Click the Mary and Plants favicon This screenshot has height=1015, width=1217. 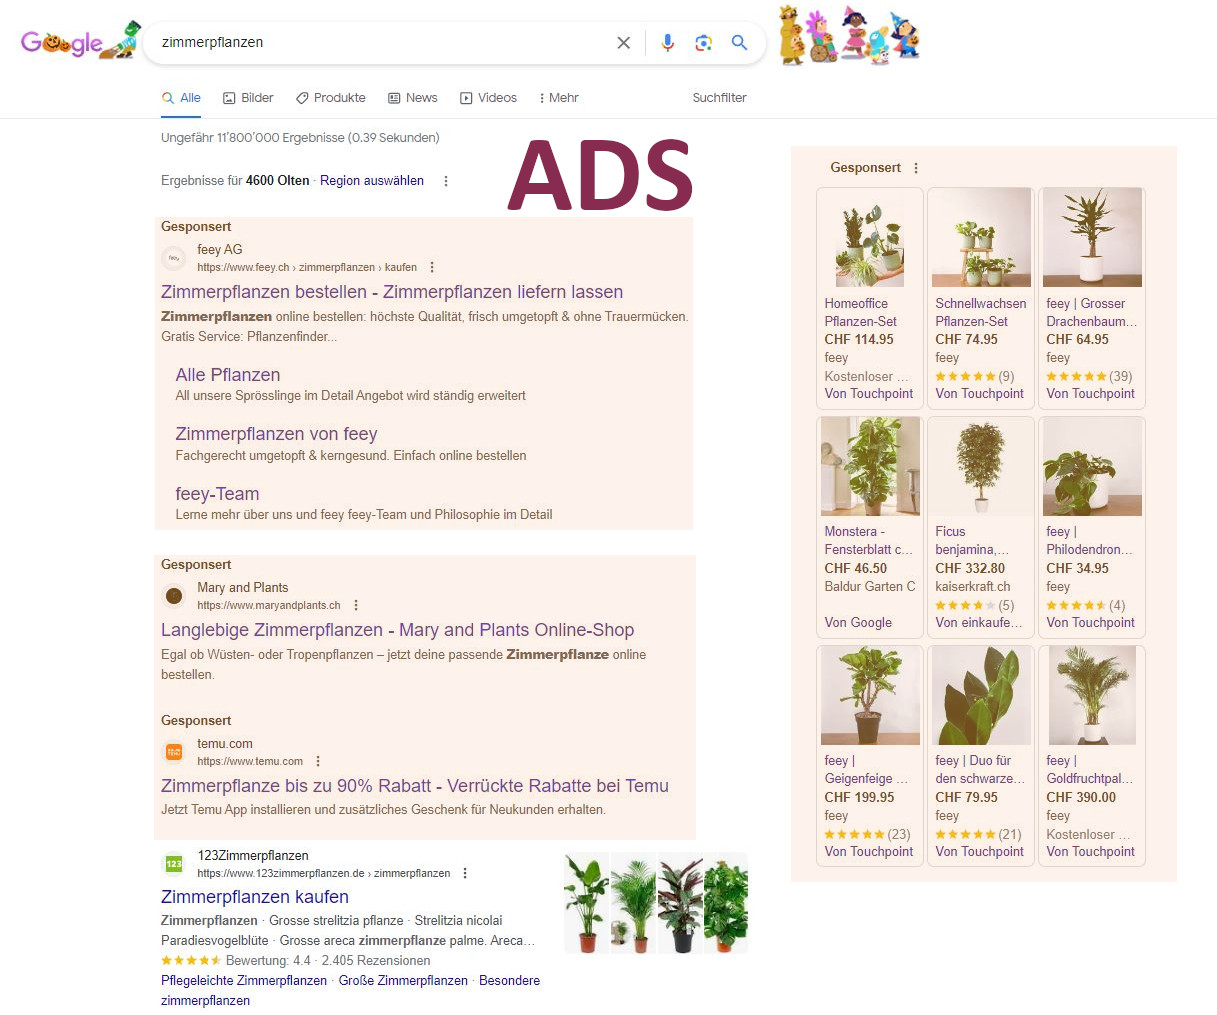click(174, 596)
